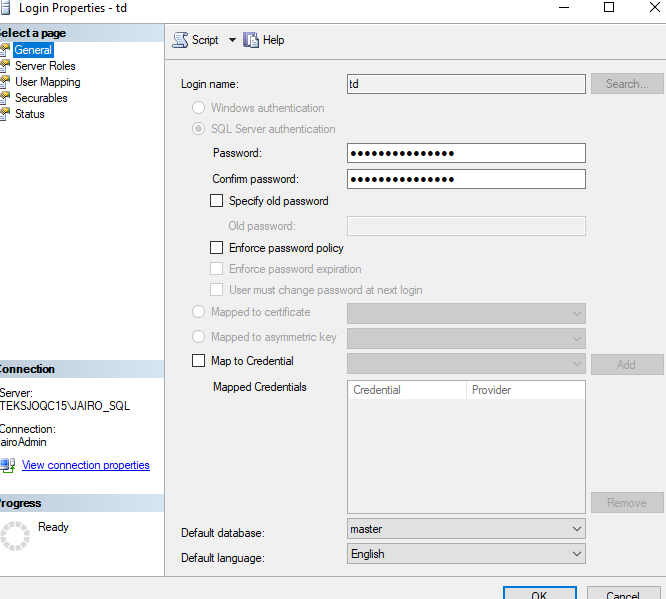Click the Login Properties window title icon
This screenshot has width=666, height=599.
pos(5,8)
